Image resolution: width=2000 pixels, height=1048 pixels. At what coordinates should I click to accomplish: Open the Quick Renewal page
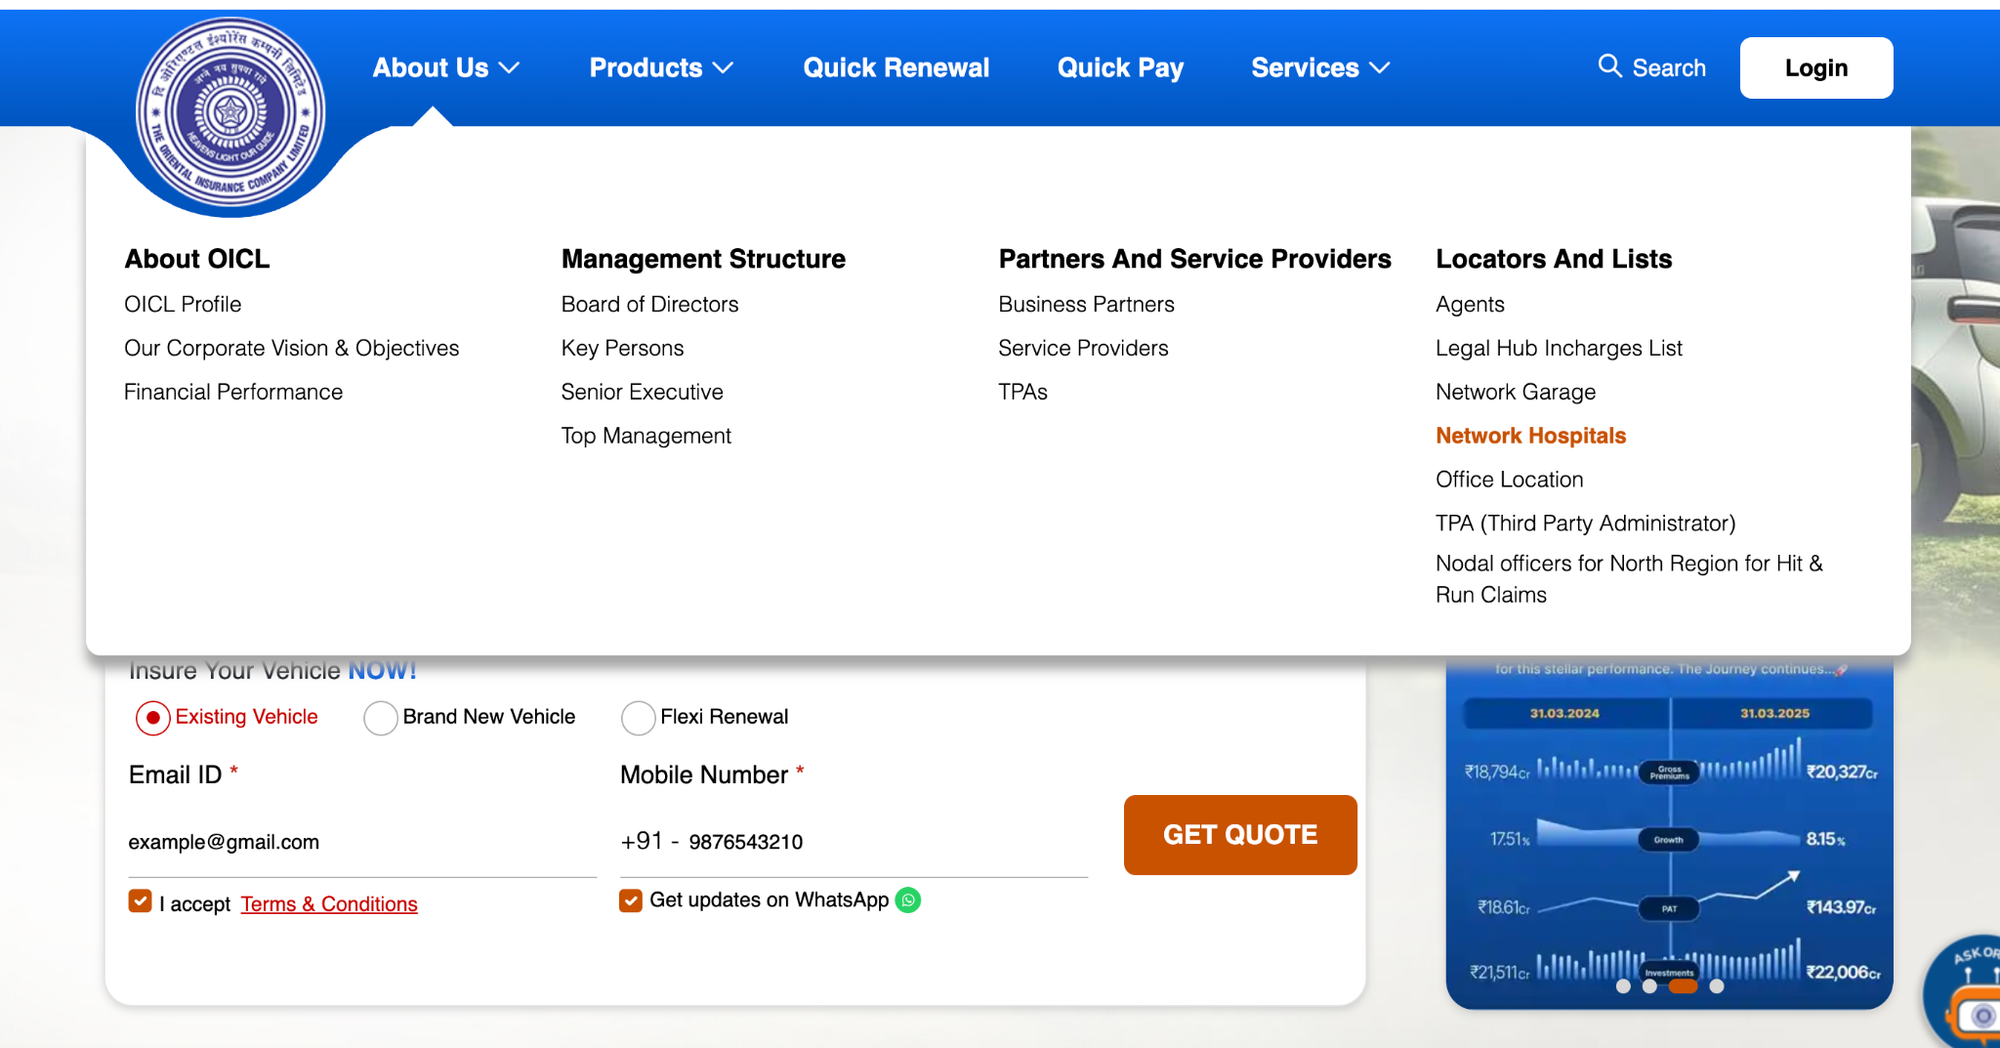[x=896, y=68]
